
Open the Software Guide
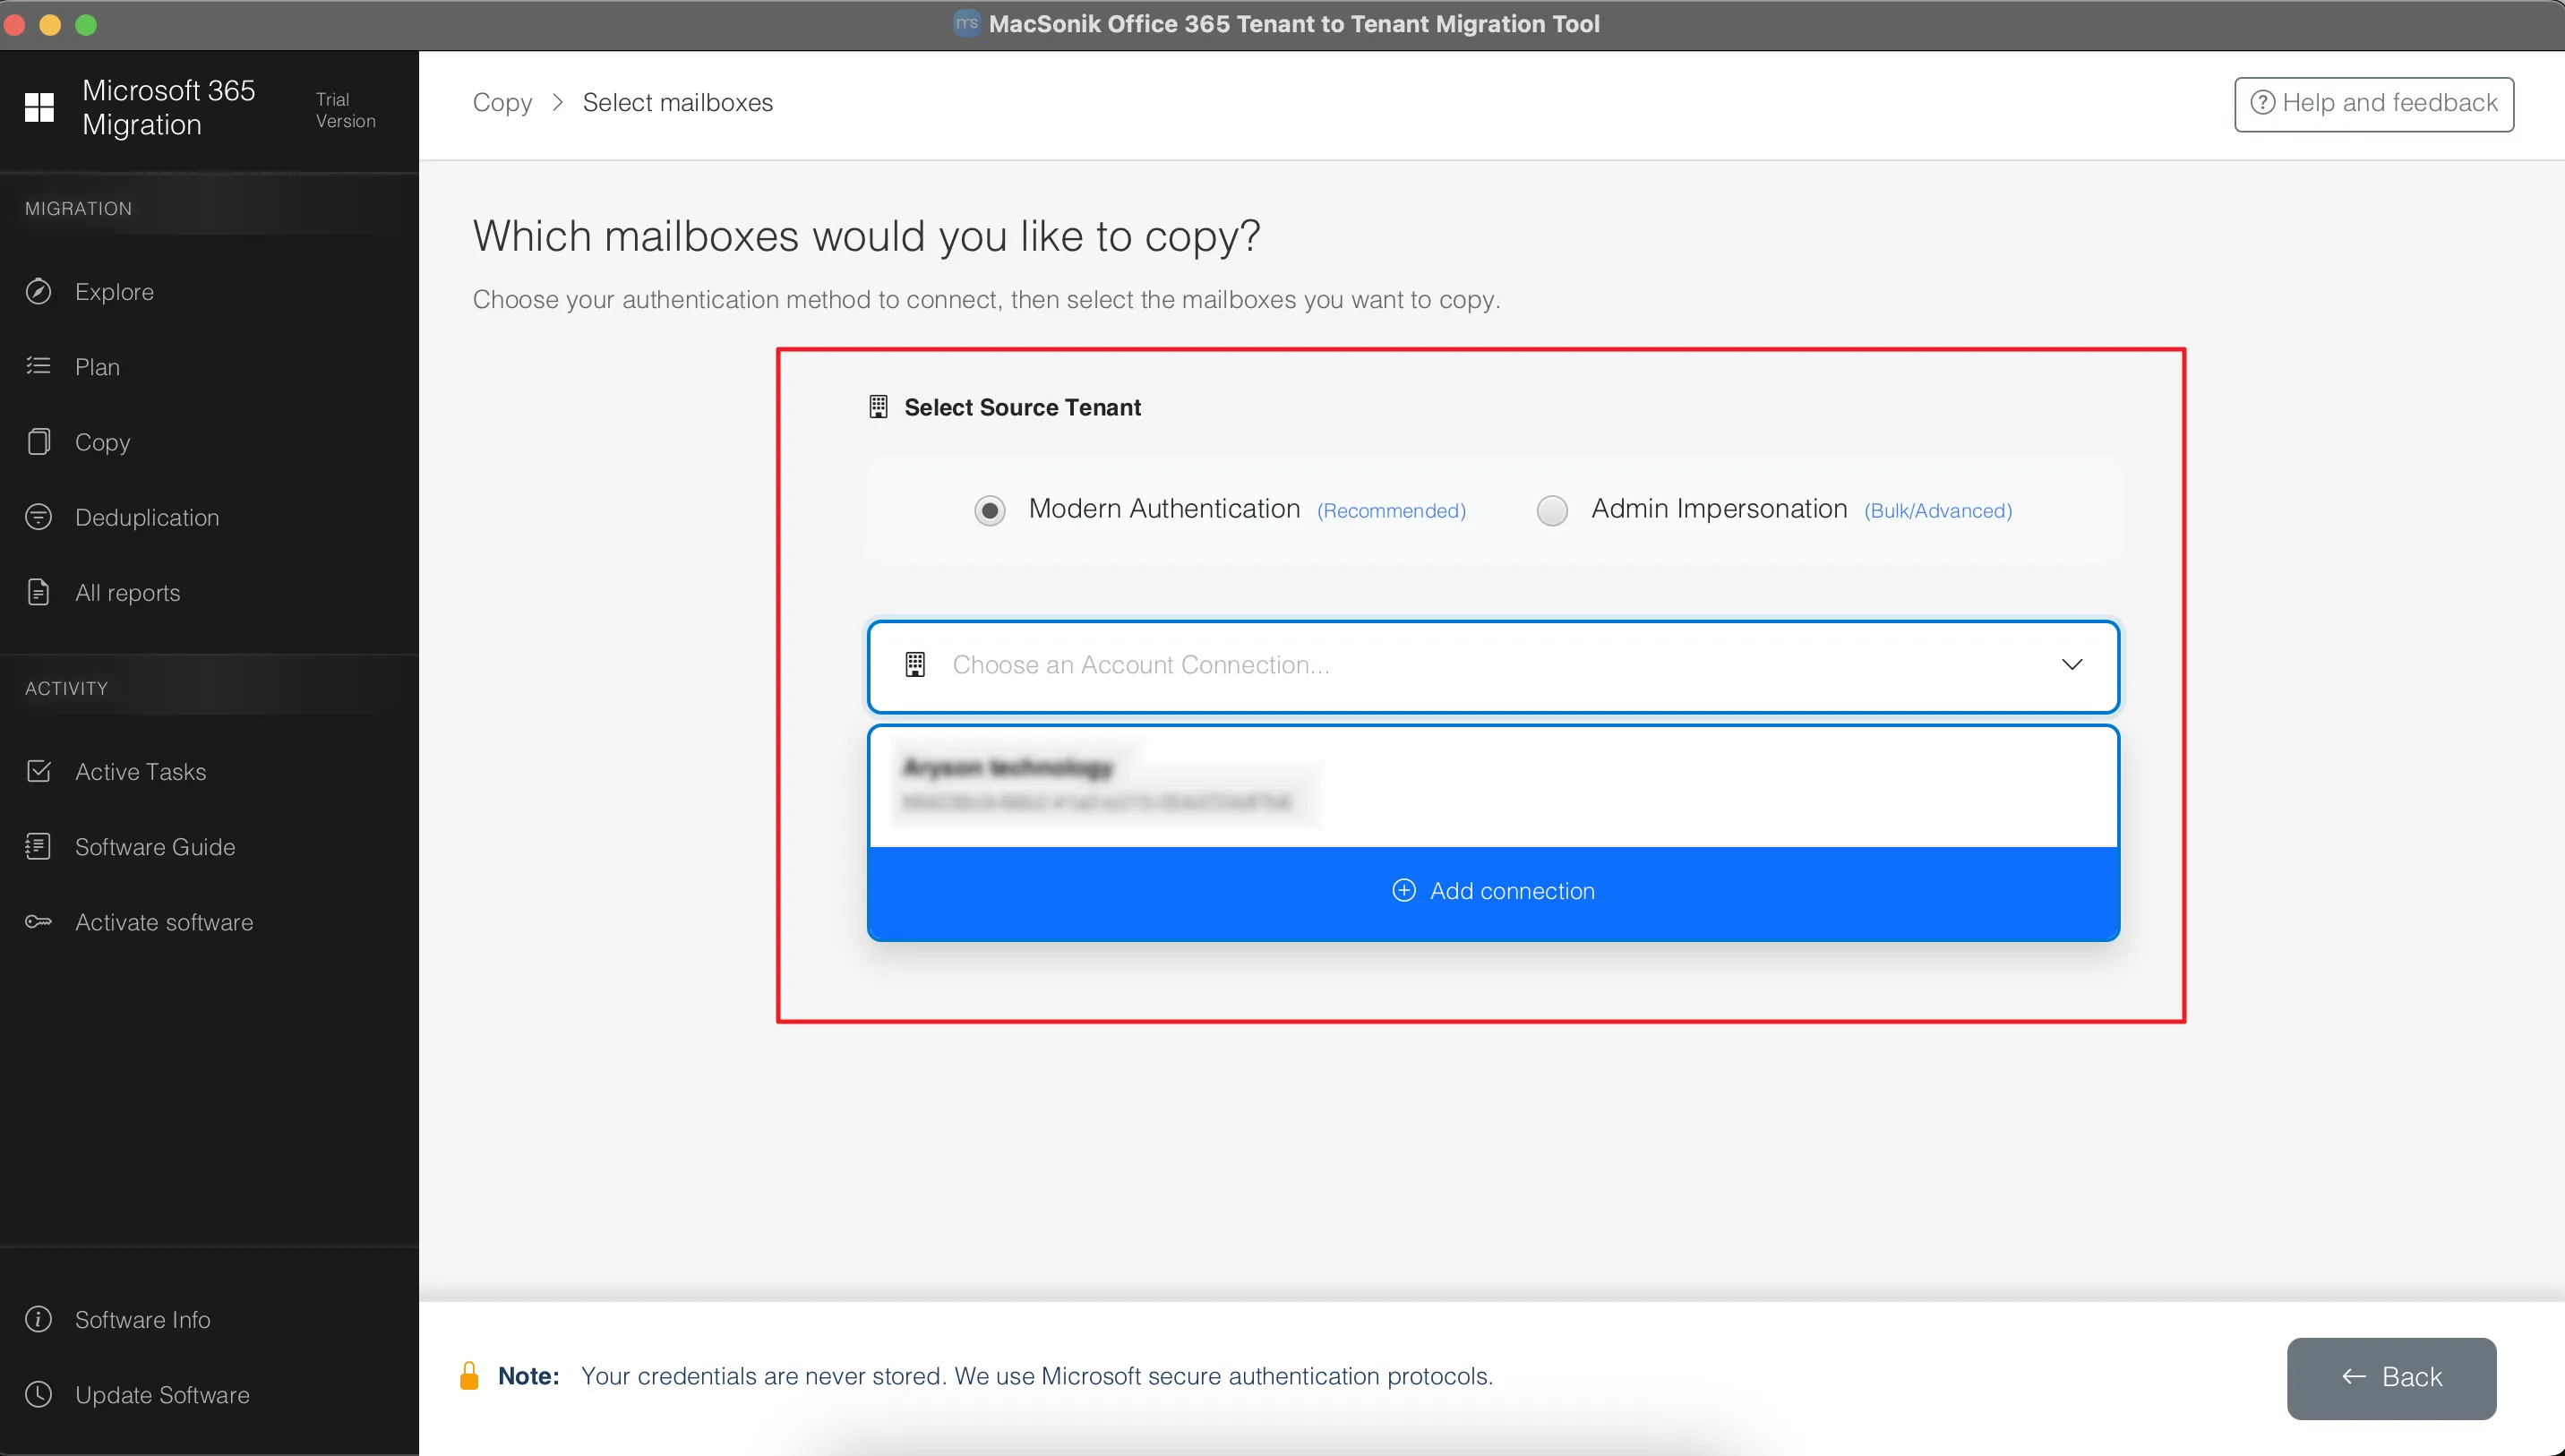pyautogui.click(x=208, y=846)
